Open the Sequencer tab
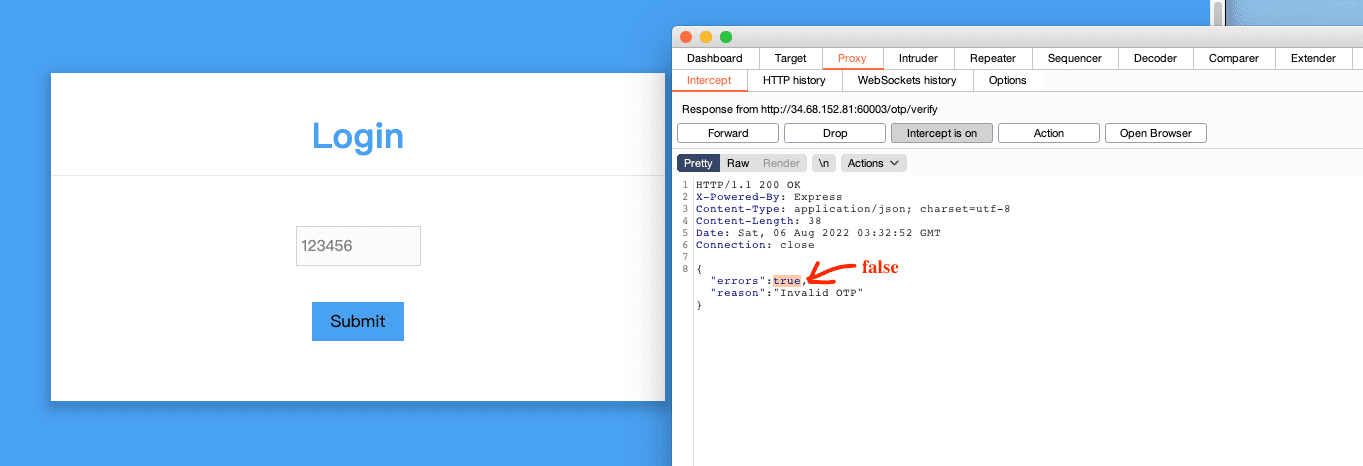 [1074, 58]
